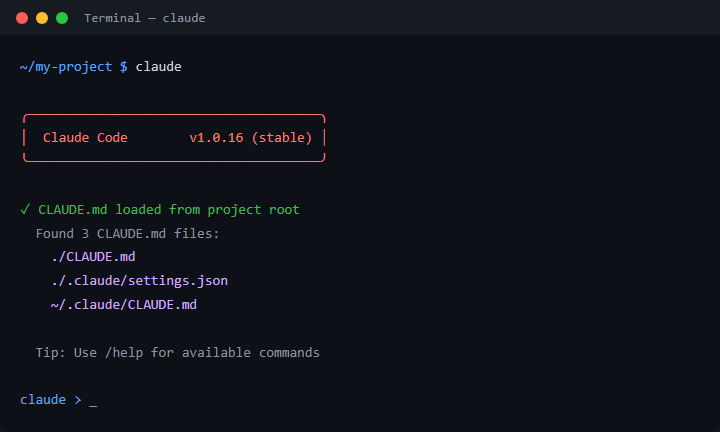
Task: Click the 'claude >' input prompt
Action: [x=51, y=400]
